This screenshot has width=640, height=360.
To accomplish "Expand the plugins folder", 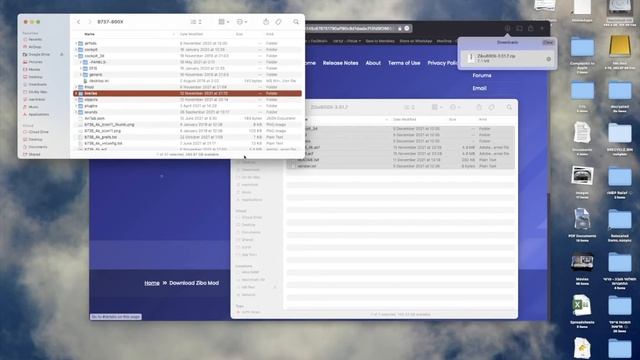I will 76,106.
